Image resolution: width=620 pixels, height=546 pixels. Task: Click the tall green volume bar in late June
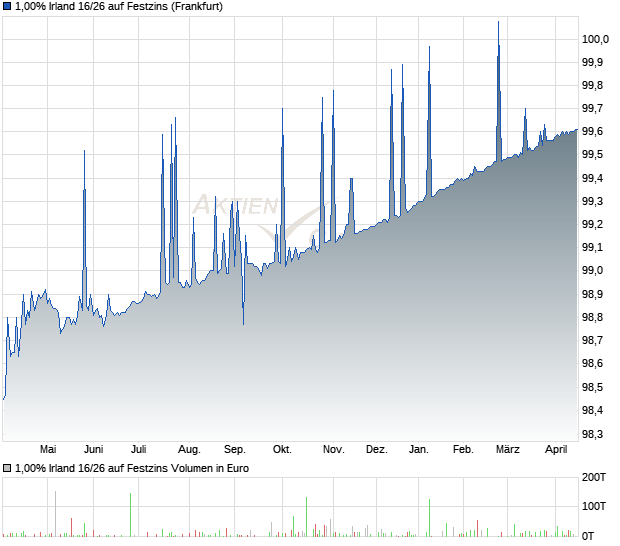coord(130,515)
